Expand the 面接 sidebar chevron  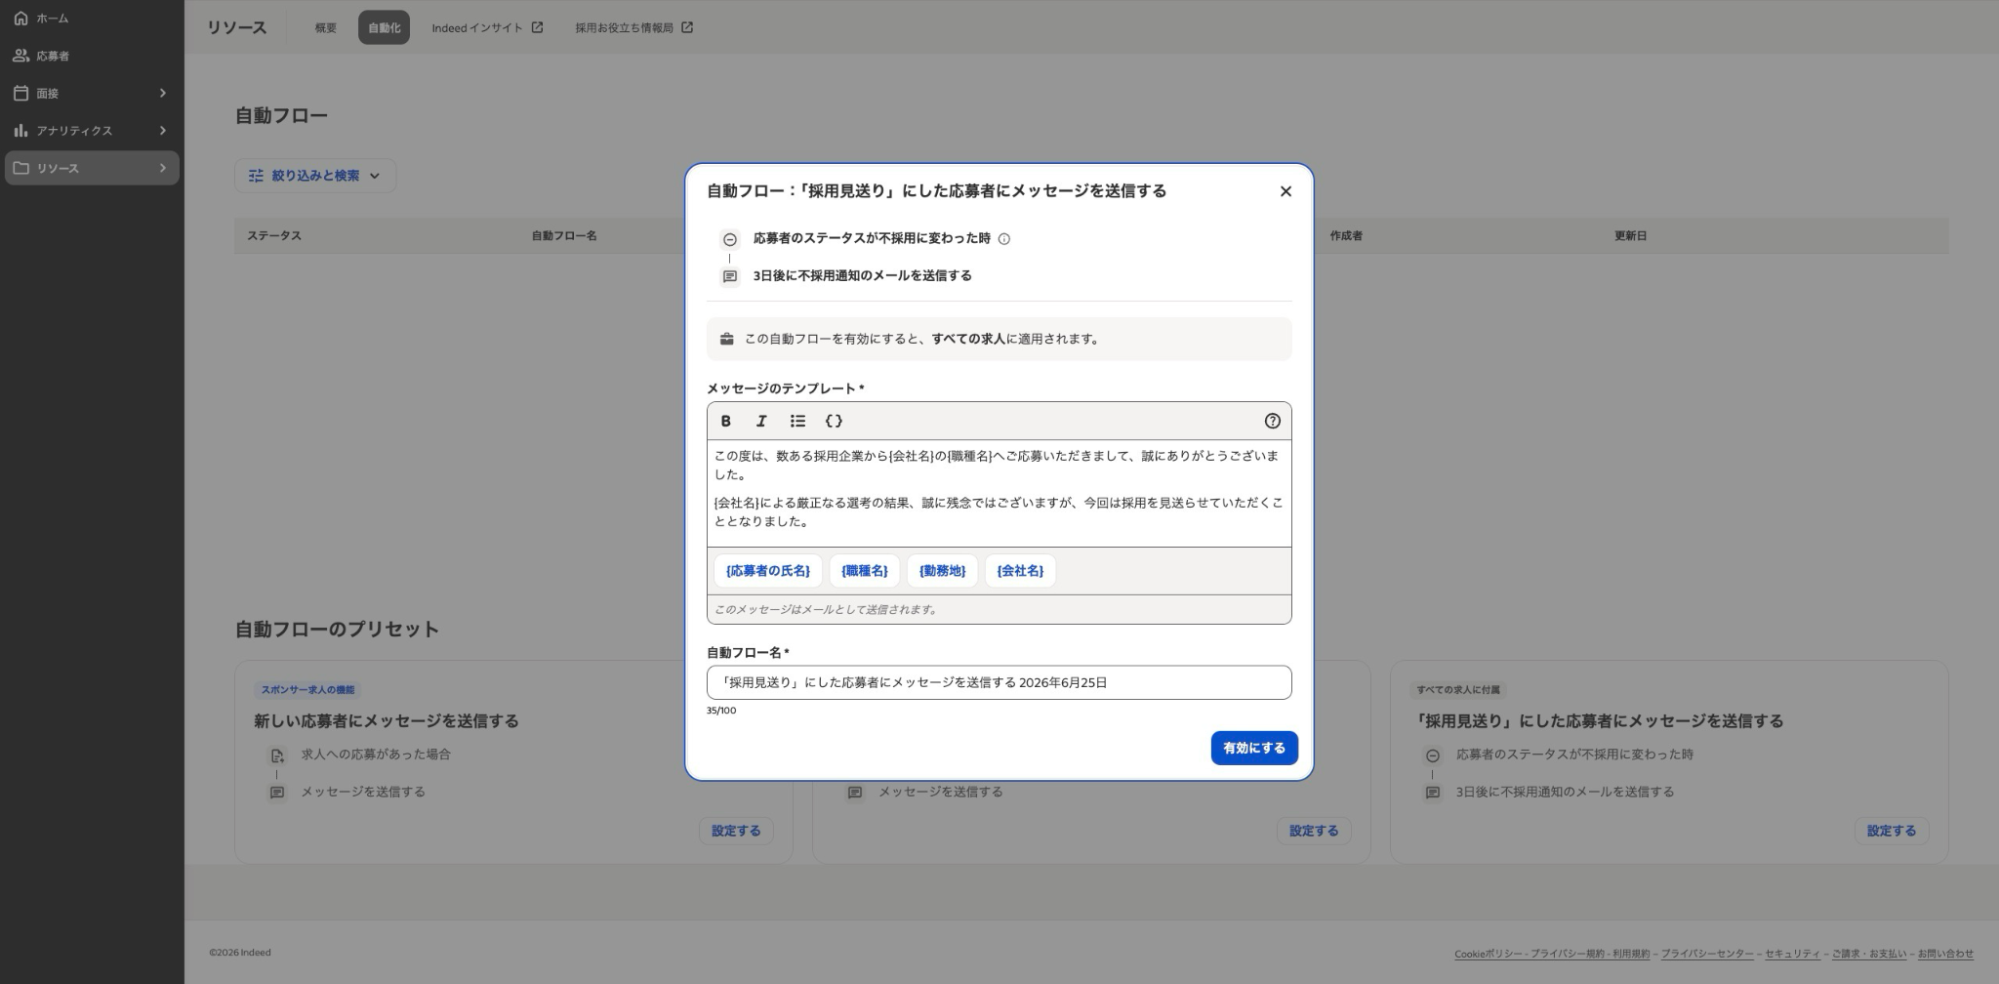pos(162,93)
